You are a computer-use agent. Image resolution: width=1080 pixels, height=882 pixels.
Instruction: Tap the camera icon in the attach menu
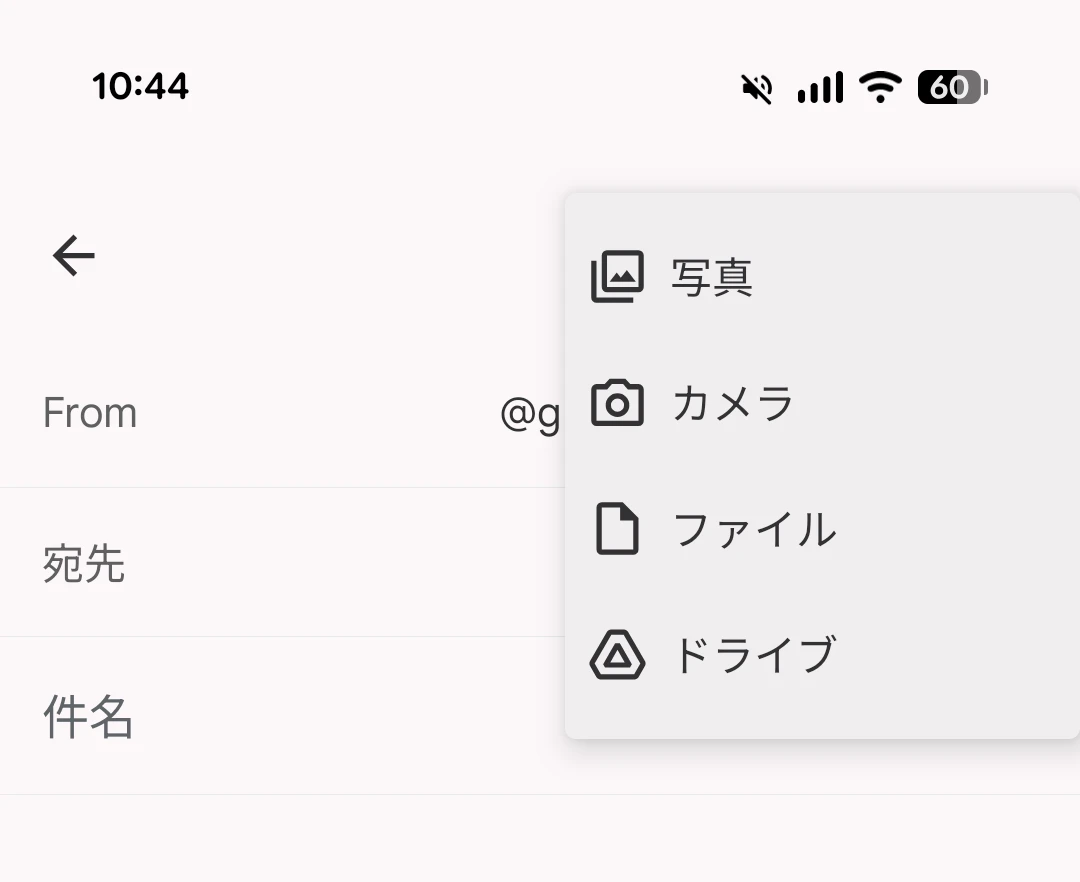tap(617, 404)
